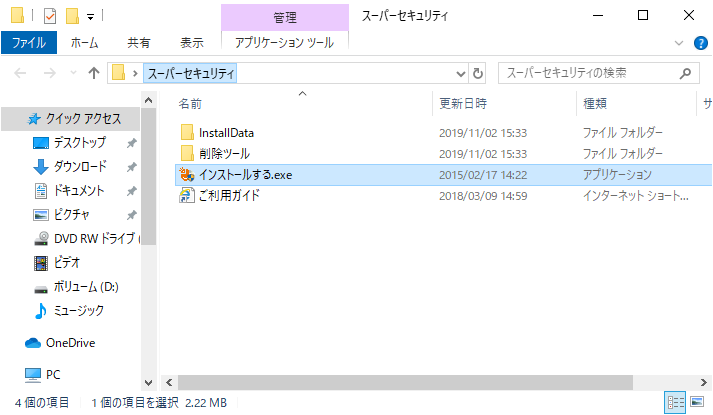Open ダウンロード in the navigation pane

coord(80,166)
